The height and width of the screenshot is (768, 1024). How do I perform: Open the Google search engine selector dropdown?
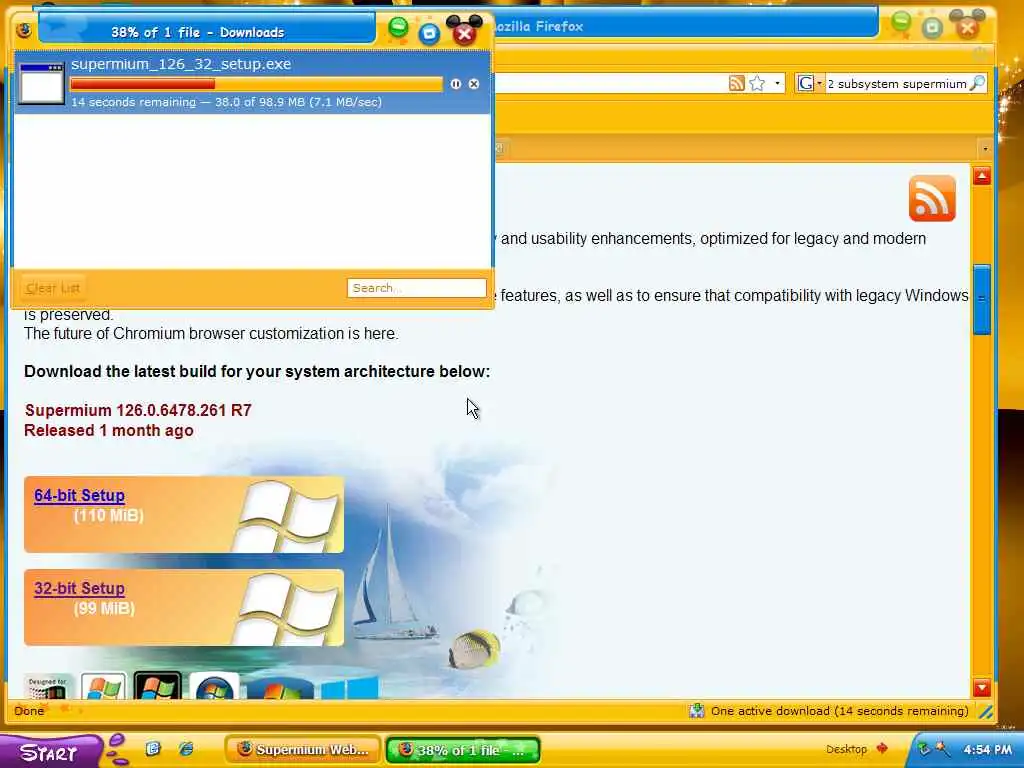(810, 84)
